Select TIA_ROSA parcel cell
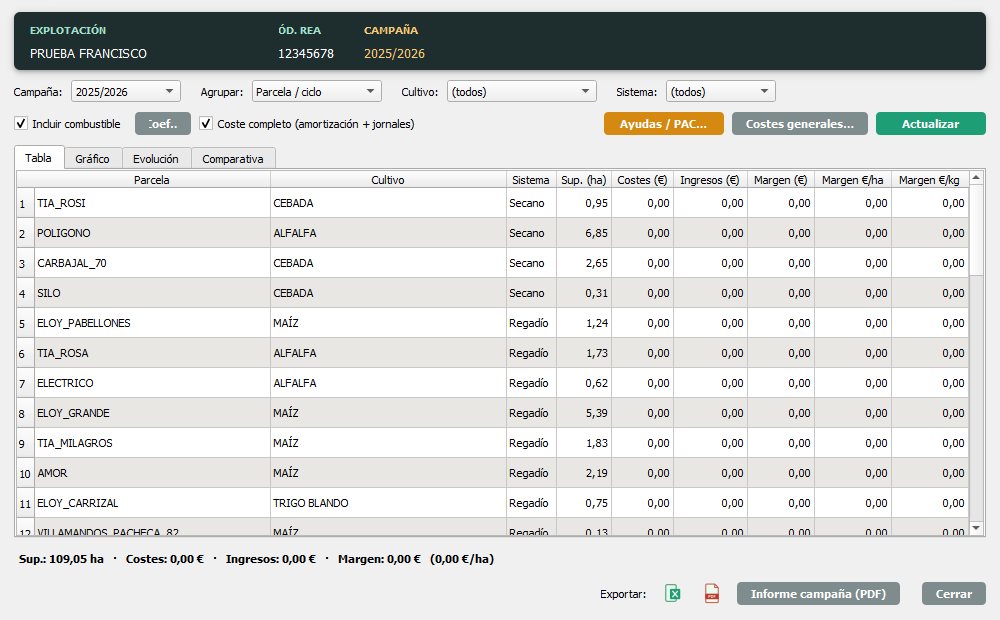This screenshot has width=1000, height=620. (x=152, y=353)
